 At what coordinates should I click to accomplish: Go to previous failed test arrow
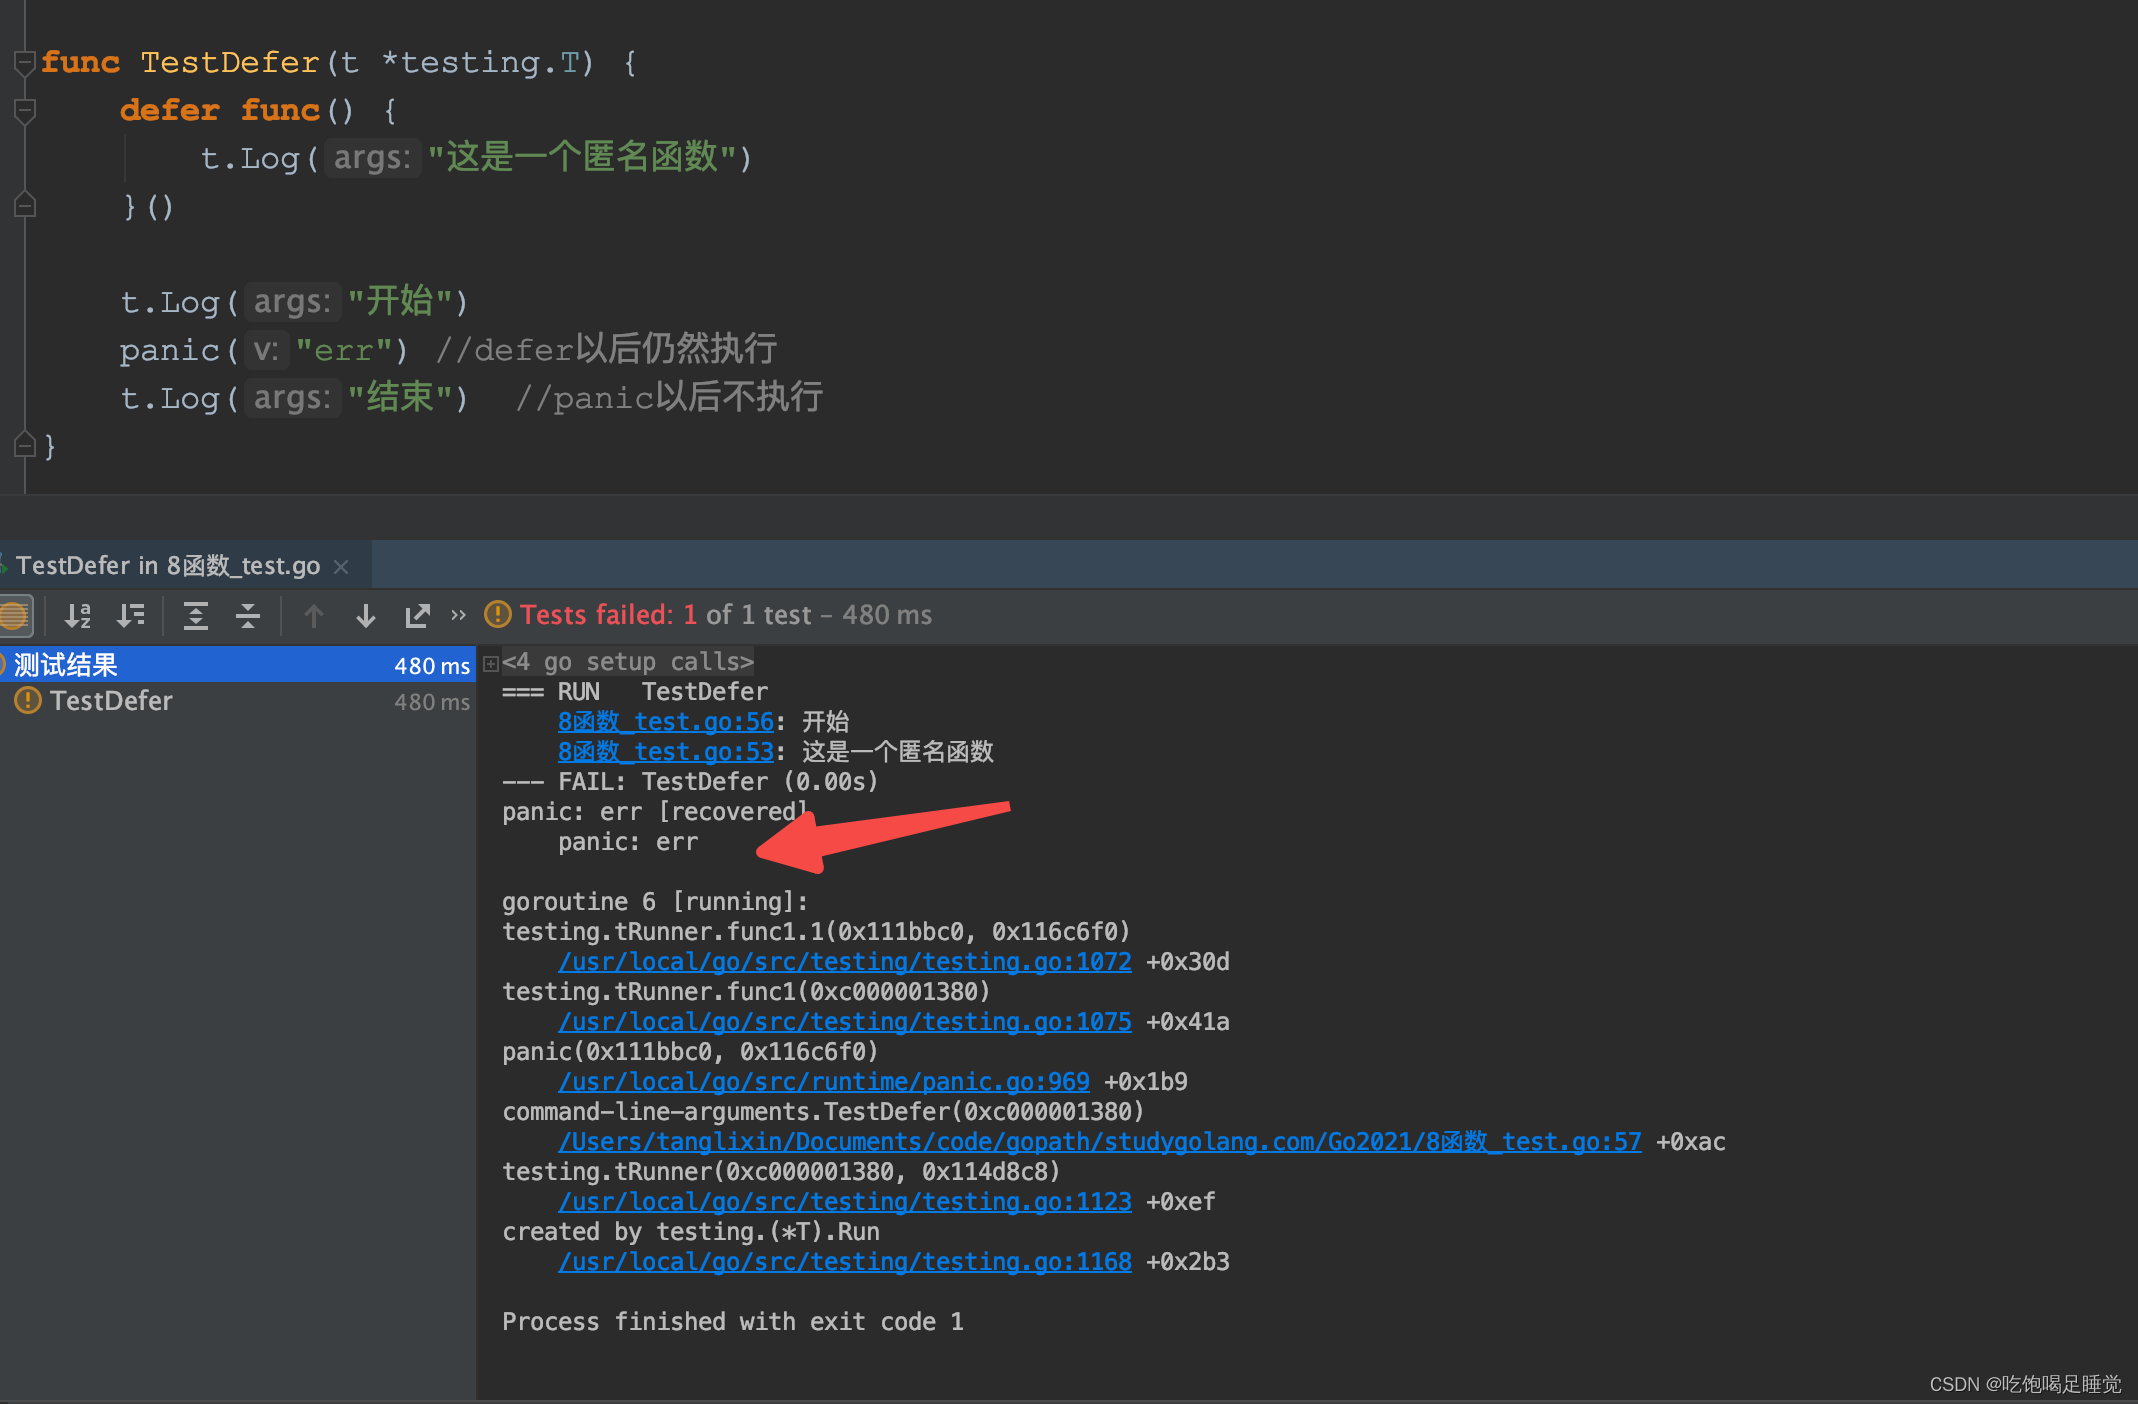314,615
